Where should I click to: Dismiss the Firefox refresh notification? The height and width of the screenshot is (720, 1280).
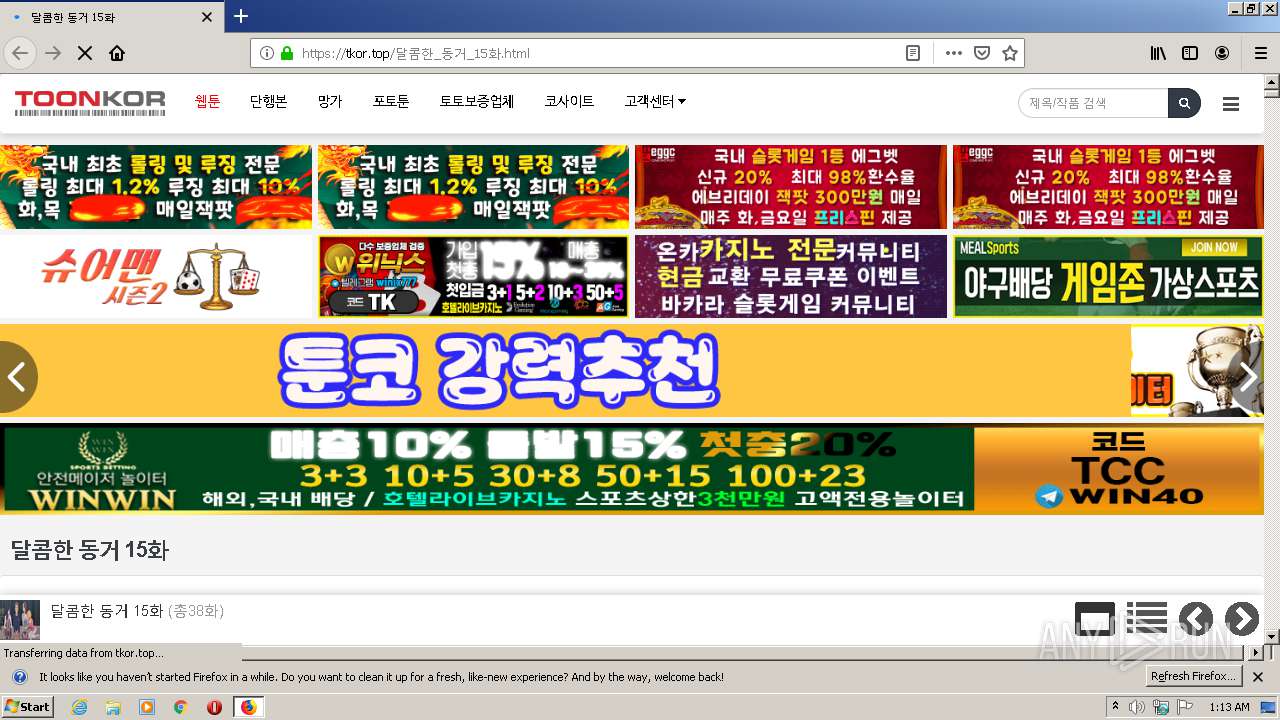pos(1258,677)
